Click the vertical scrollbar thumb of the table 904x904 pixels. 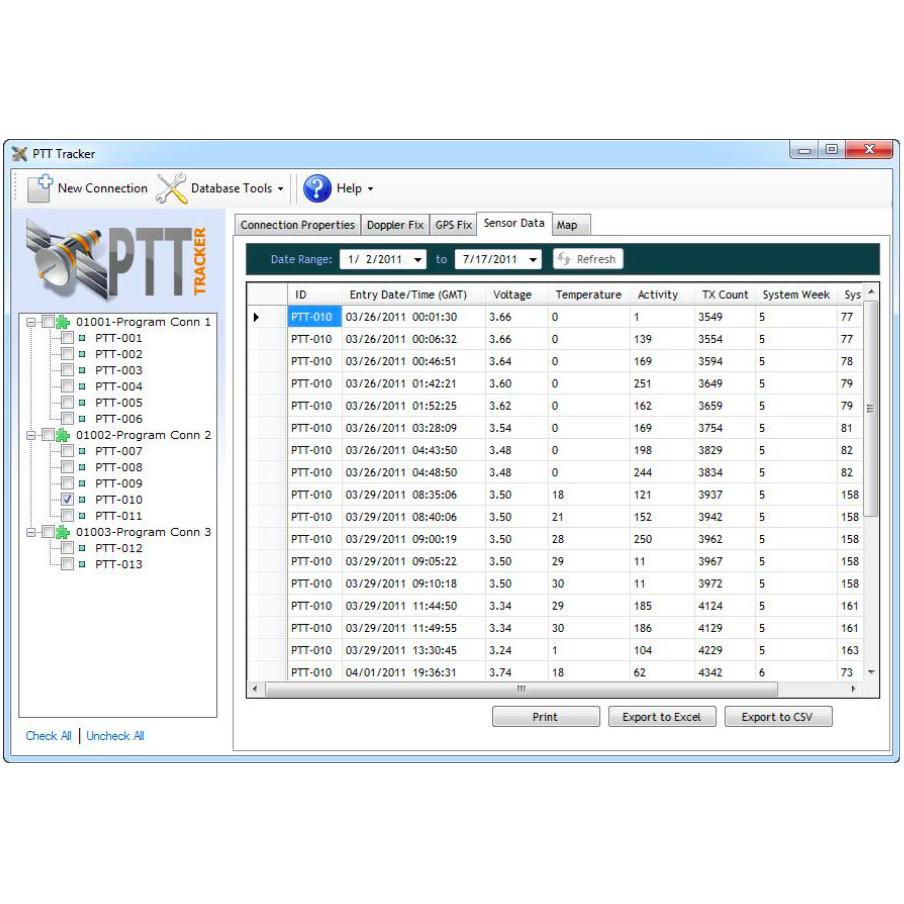(x=871, y=408)
